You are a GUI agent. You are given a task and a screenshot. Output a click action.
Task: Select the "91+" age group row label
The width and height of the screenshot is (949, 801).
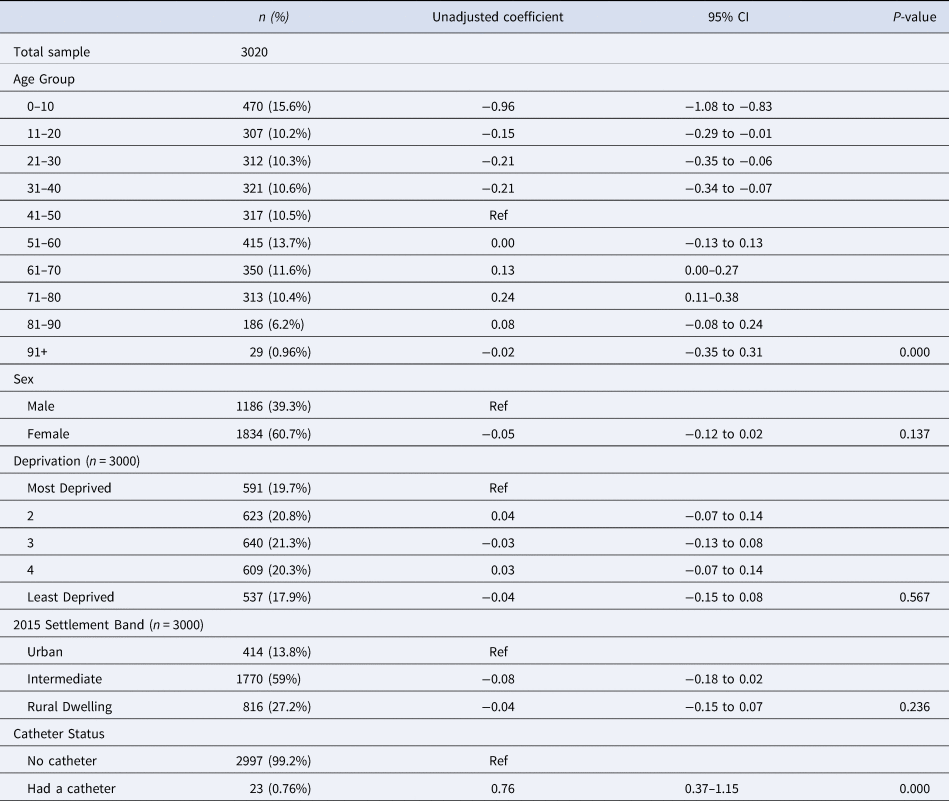(x=42, y=352)
